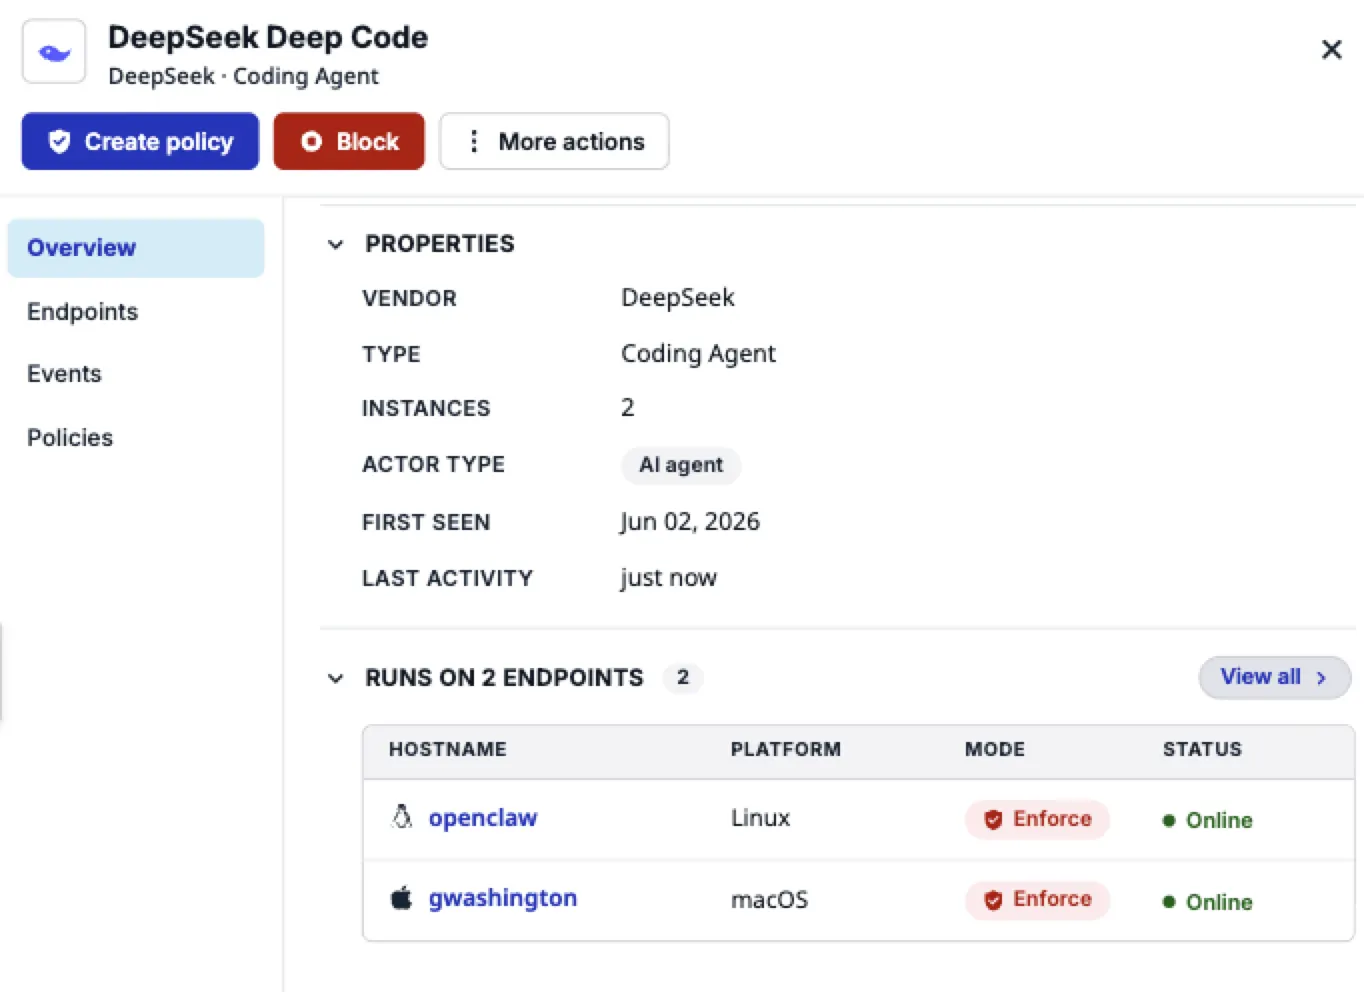Click Online status in gwashington row

1208,902
